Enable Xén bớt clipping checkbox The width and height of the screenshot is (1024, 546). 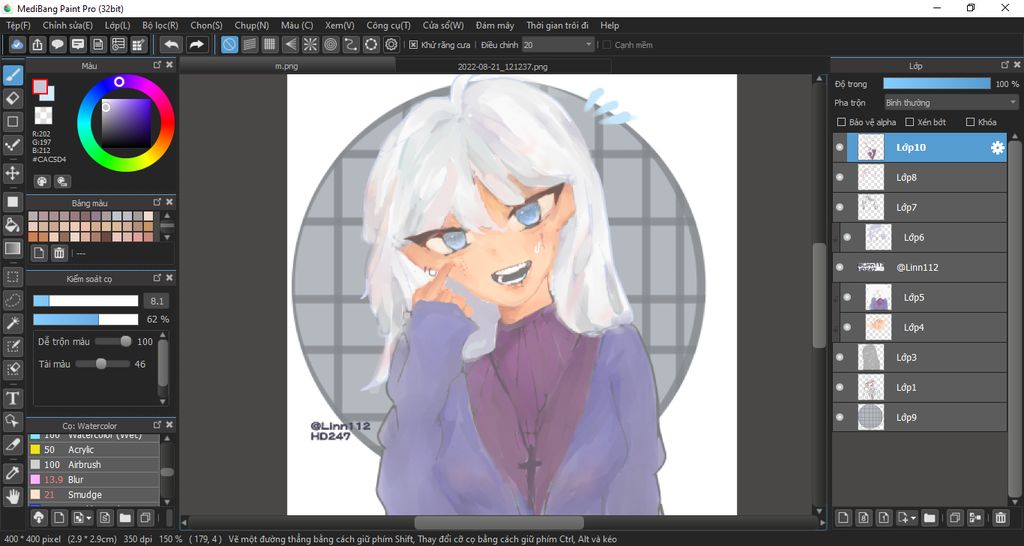click(909, 122)
